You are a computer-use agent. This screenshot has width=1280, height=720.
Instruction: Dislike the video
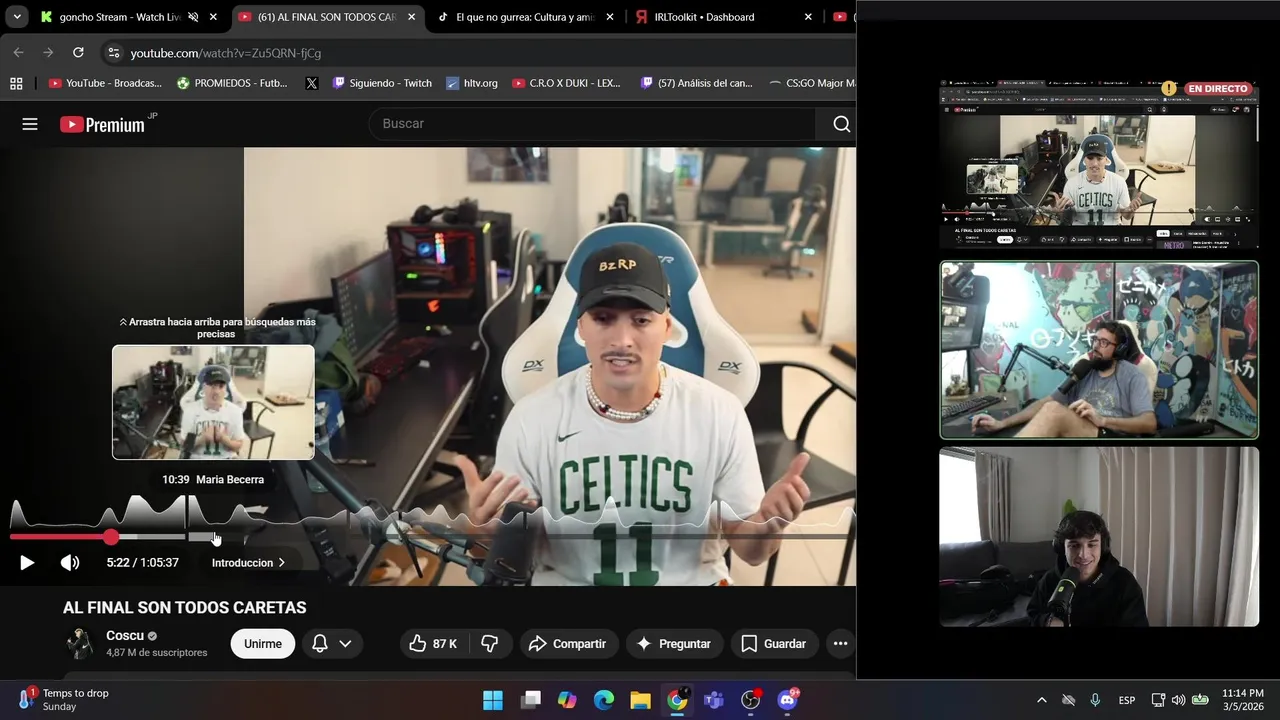pos(490,644)
